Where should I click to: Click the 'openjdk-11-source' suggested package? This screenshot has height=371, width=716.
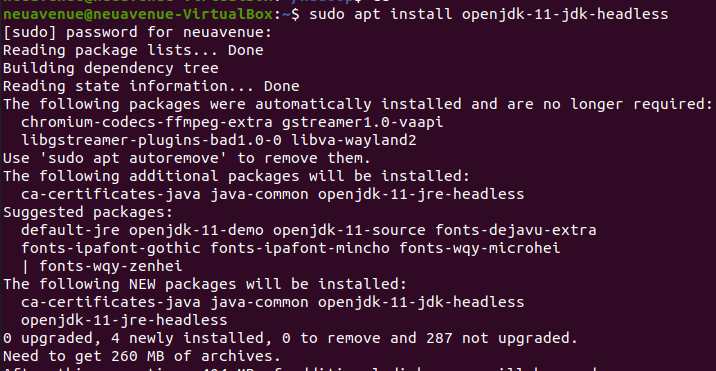(x=349, y=230)
